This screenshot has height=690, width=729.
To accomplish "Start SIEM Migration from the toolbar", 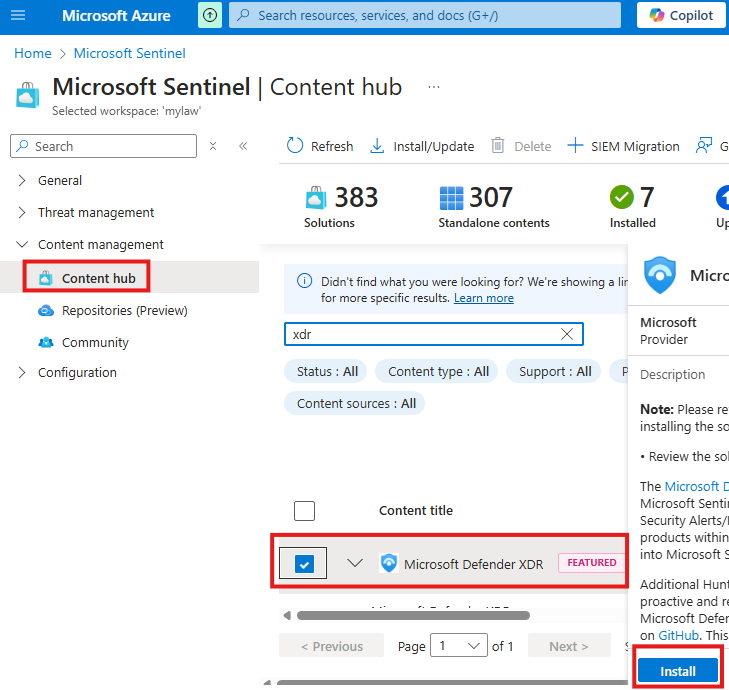I will (623, 146).
